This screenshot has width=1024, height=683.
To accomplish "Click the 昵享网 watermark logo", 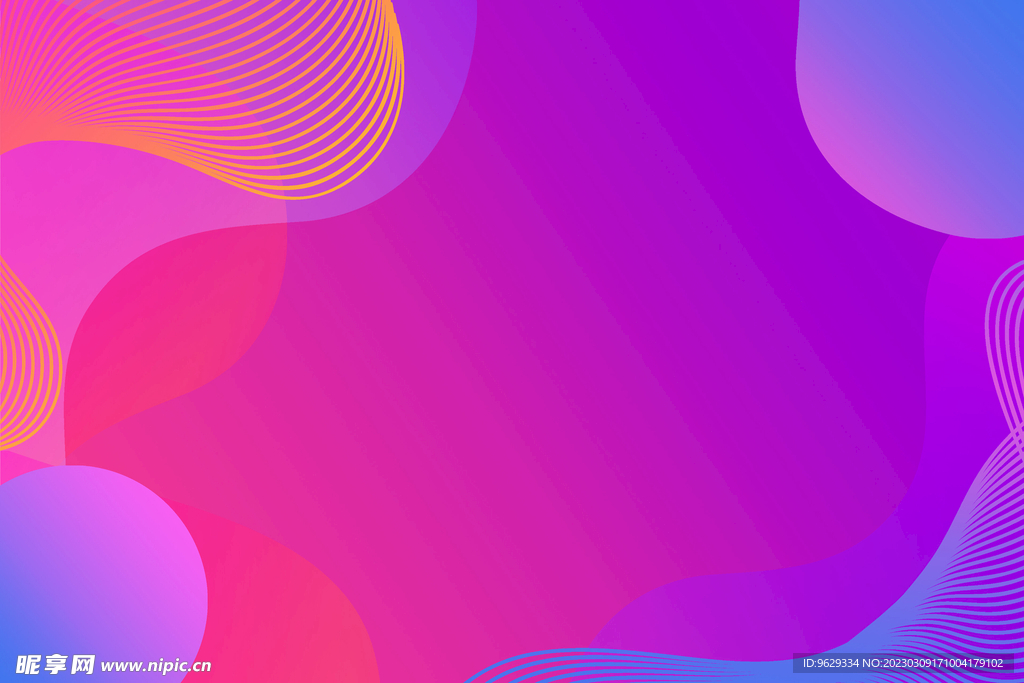I will pyautogui.click(x=55, y=664).
